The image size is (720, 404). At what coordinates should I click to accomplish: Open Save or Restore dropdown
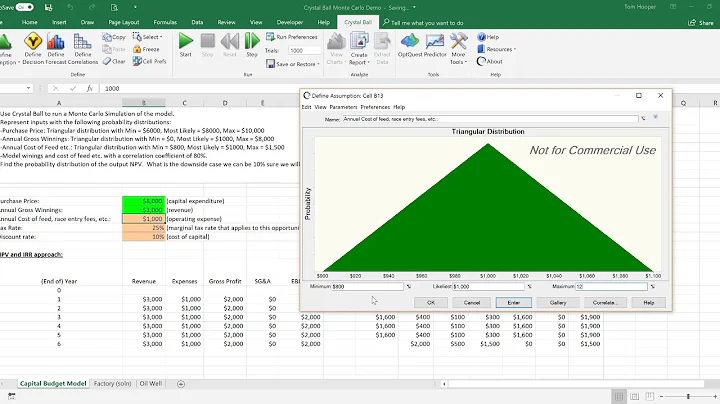click(x=292, y=64)
